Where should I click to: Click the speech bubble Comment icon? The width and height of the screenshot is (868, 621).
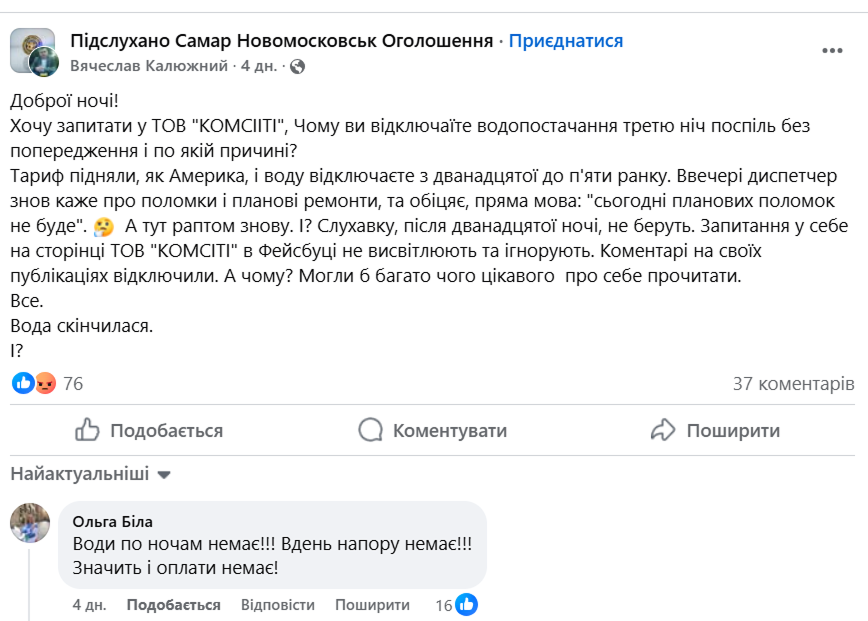point(371,431)
